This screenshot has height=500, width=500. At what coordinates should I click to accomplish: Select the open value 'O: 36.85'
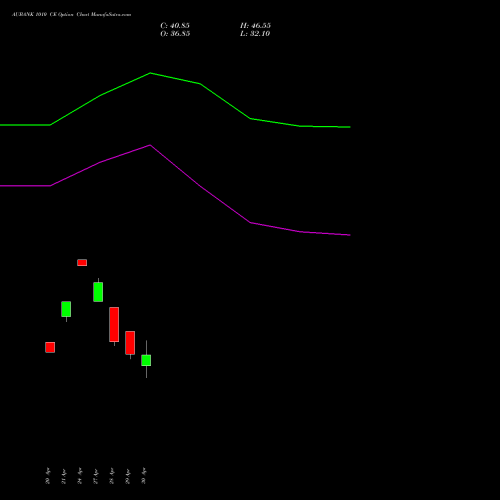tap(175, 34)
